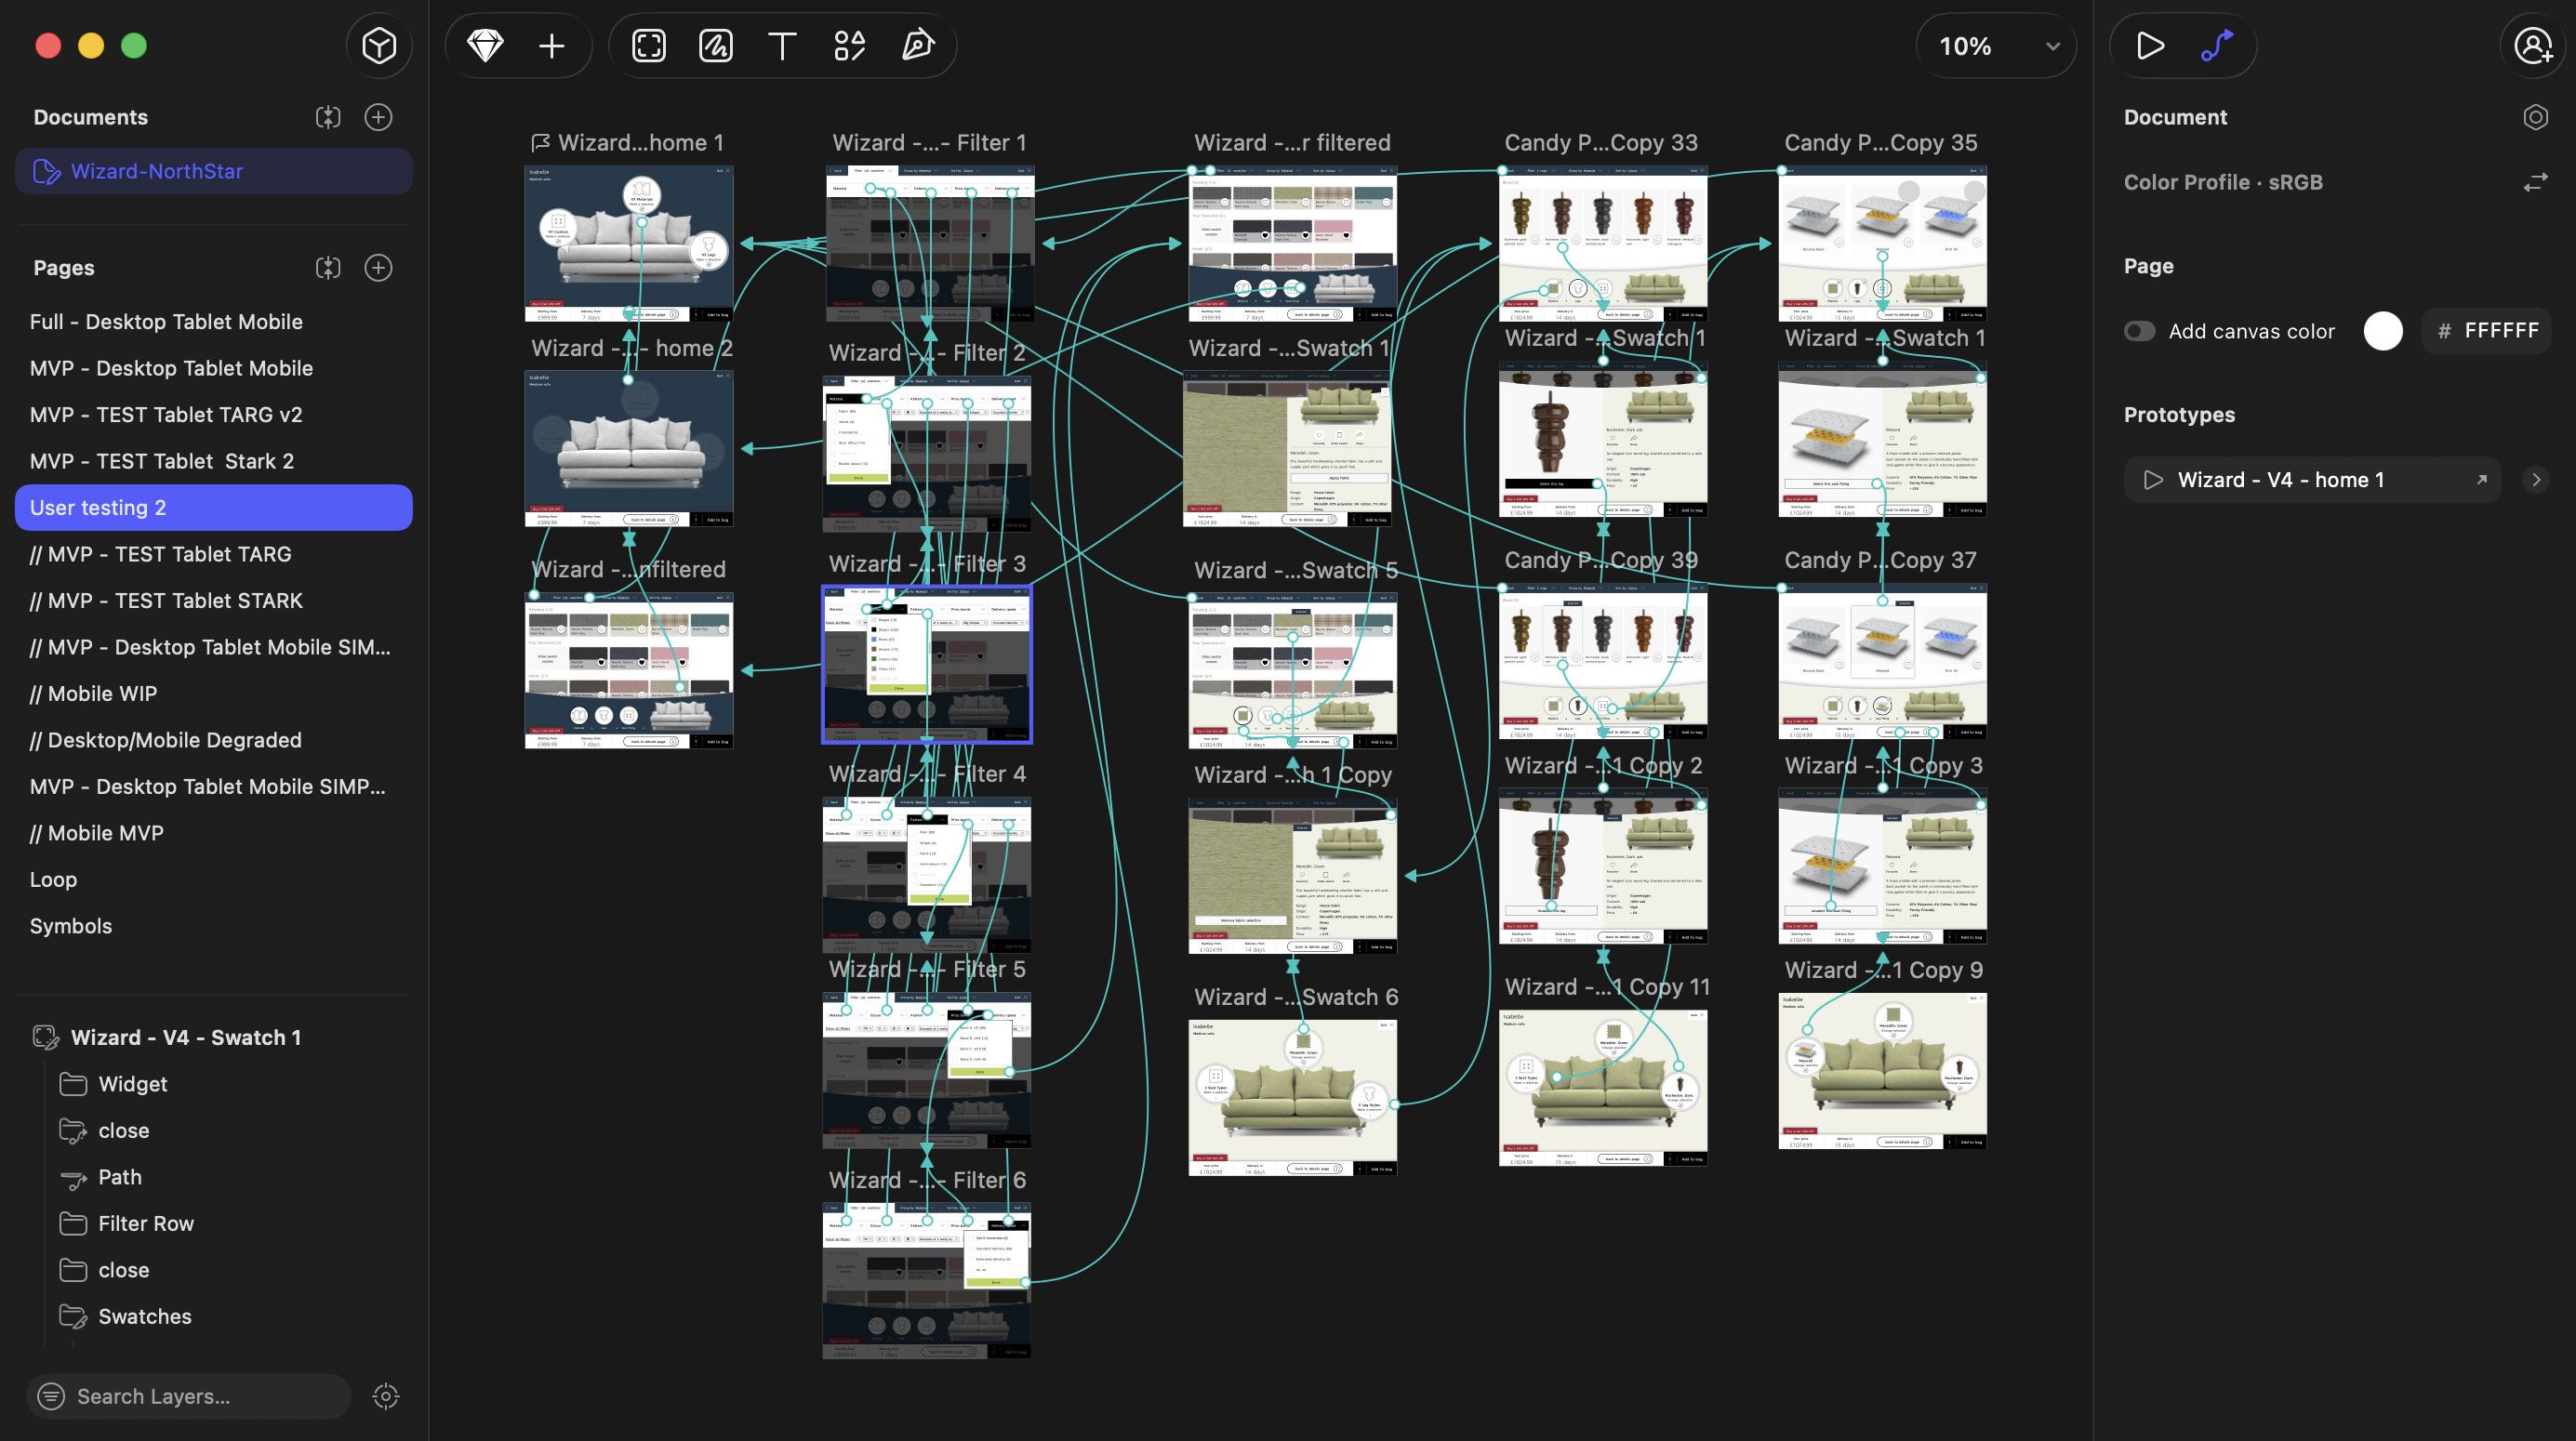The width and height of the screenshot is (2576, 1441).
Task: Open the symbols and shapes insert tool
Action: pos(849,46)
